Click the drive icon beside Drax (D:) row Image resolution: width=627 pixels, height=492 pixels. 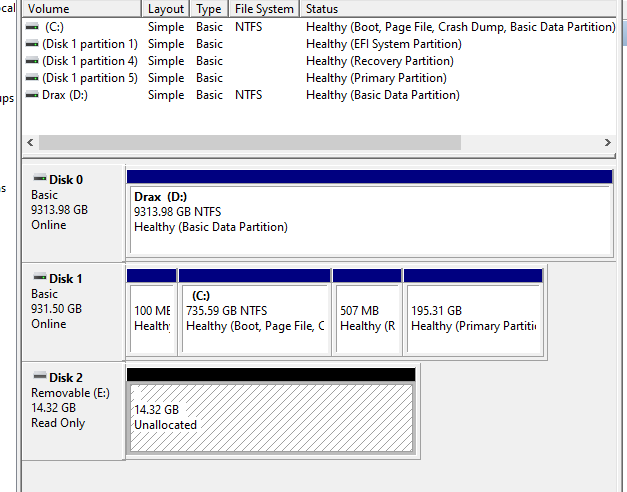click(x=32, y=95)
